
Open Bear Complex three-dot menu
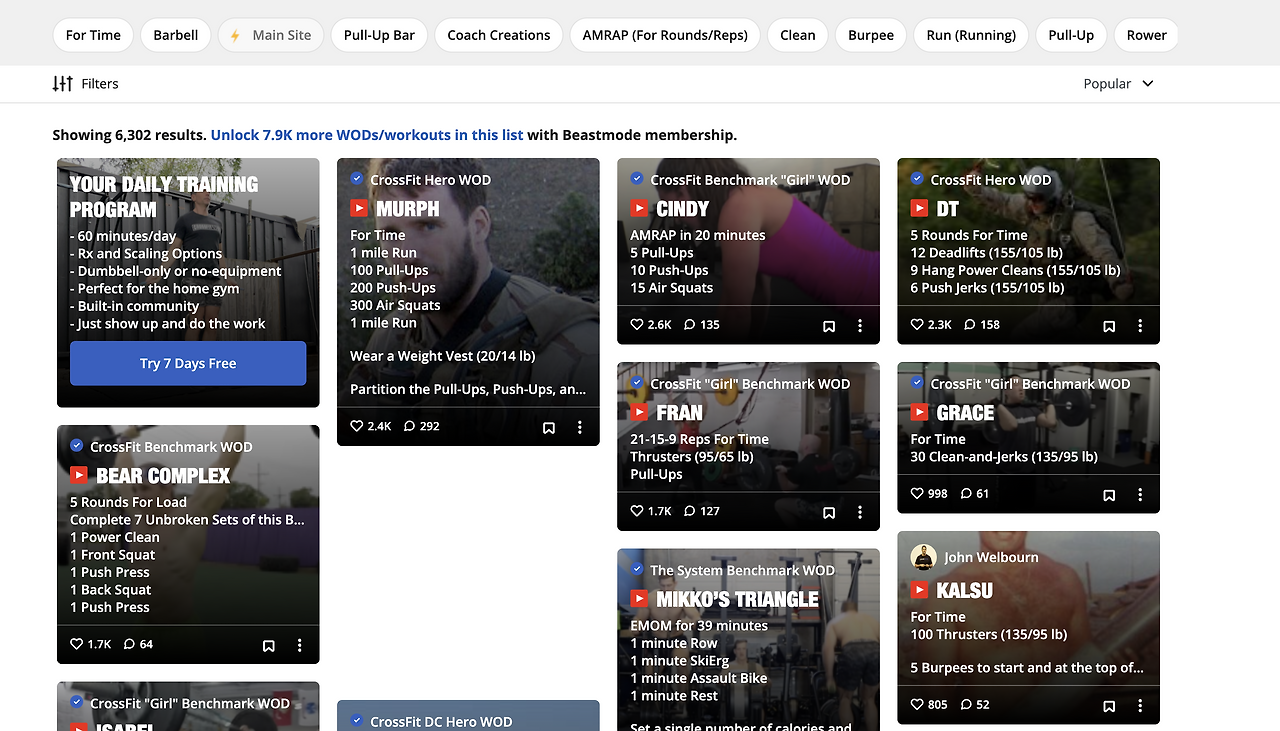tap(300, 646)
